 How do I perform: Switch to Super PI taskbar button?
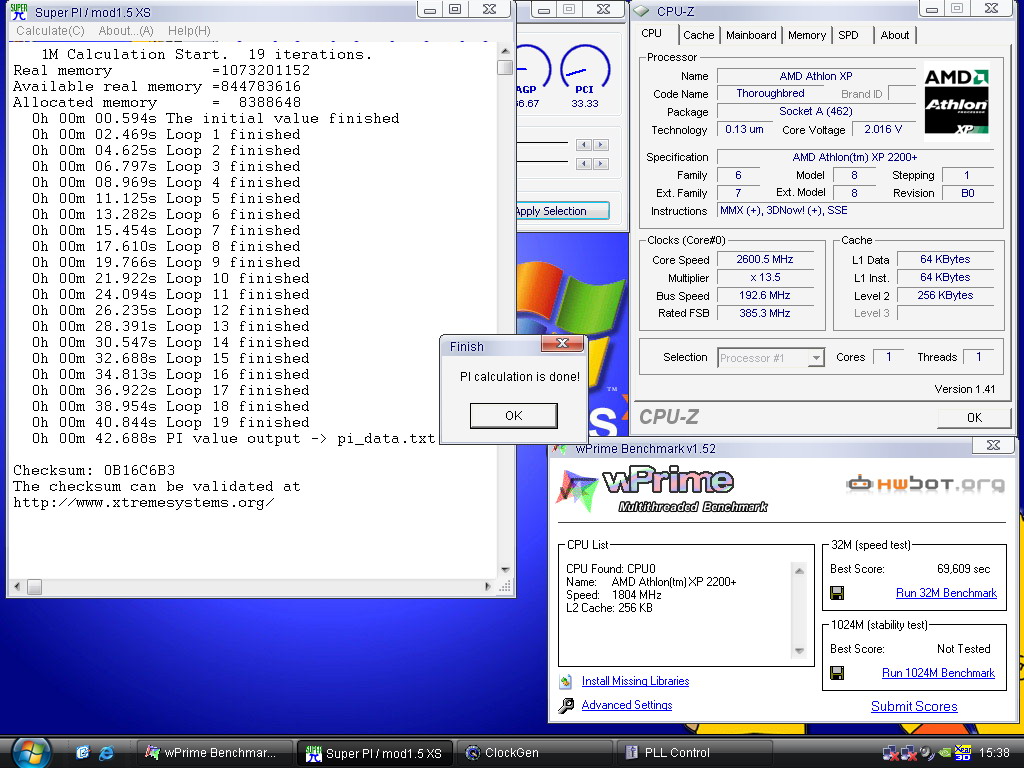tap(374, 753)
